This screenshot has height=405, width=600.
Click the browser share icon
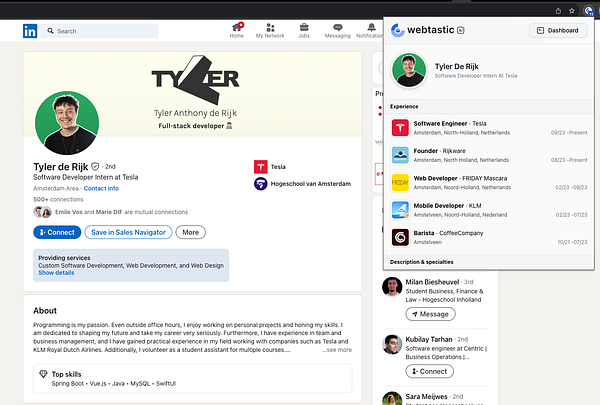[x=558, y=11]
